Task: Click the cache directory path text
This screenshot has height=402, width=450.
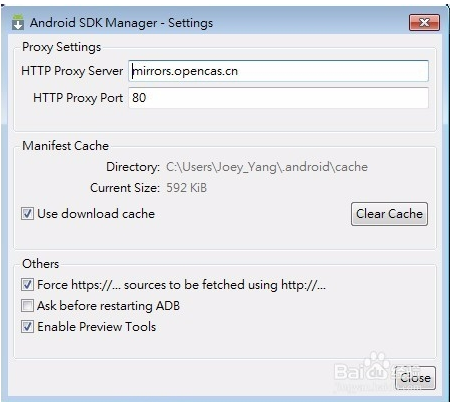Action: coord(267,167)
